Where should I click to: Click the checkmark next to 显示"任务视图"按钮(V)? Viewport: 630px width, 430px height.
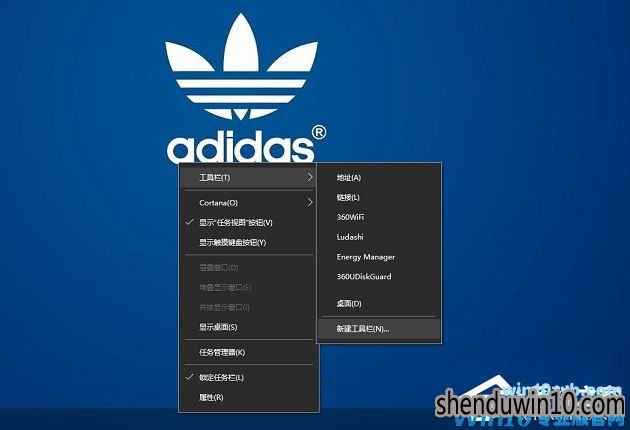pyautogui.click(x=190, y=222)
